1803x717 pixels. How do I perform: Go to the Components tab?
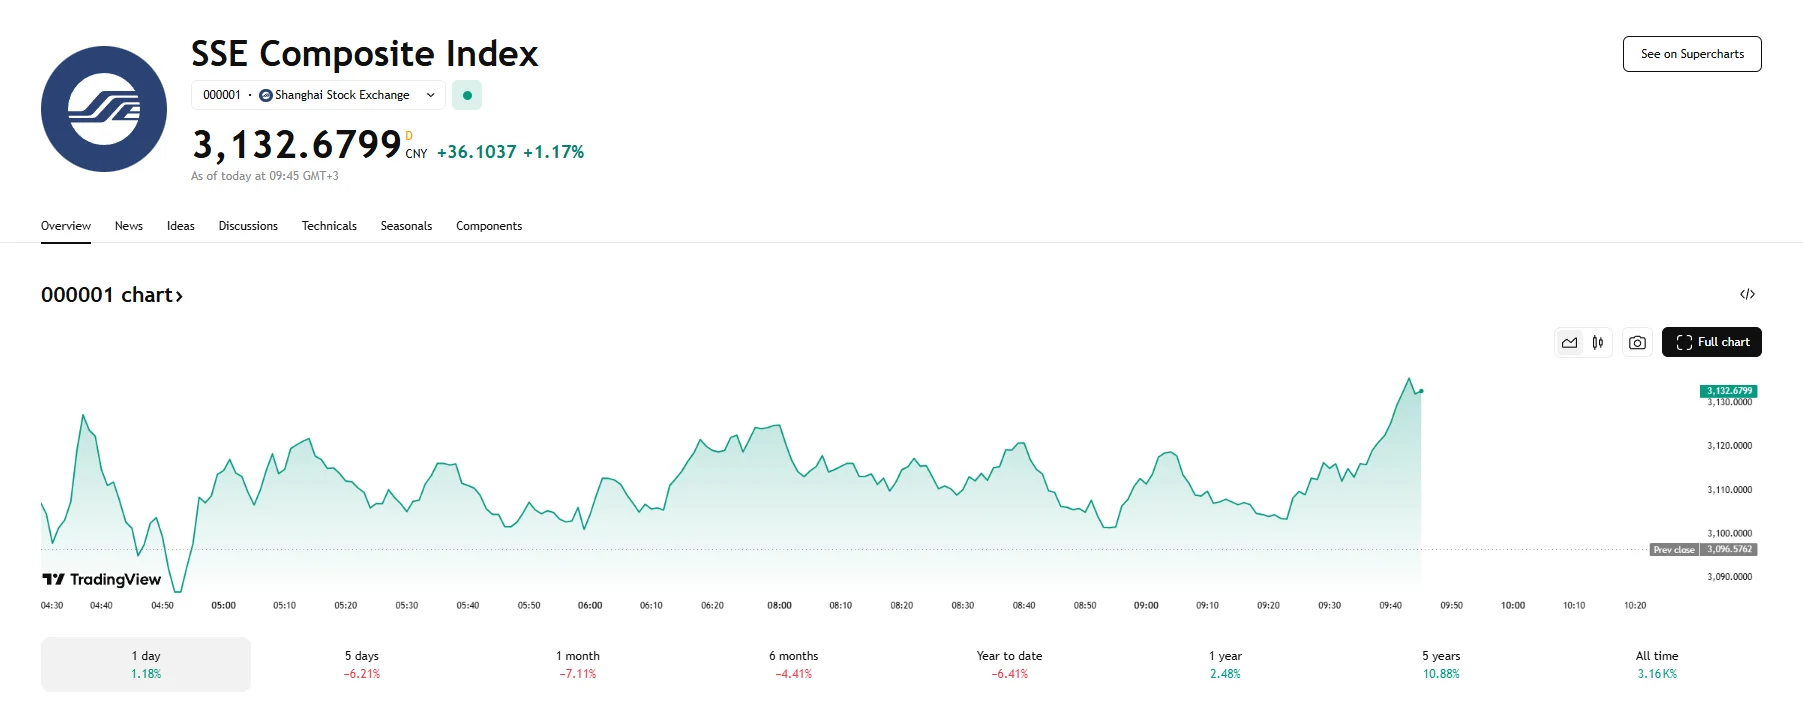click(x=489, y=226)
